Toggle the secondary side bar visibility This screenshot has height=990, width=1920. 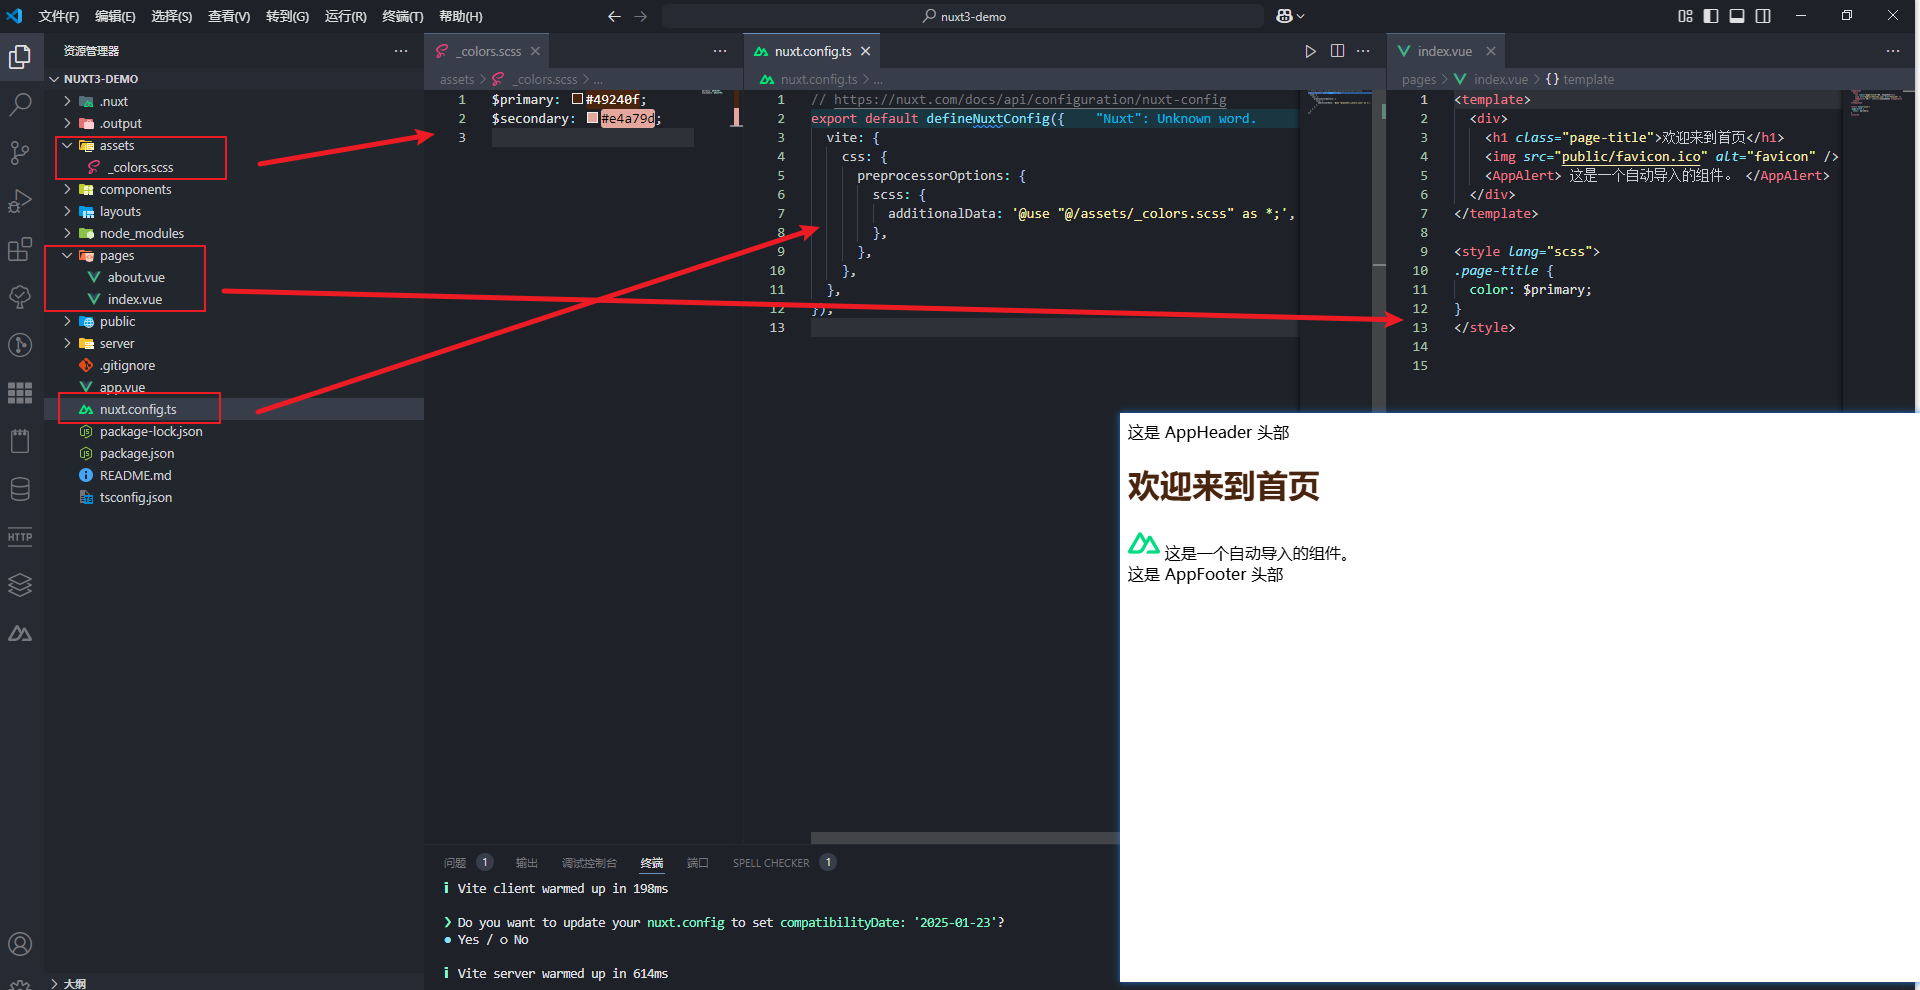(1763, 16)
